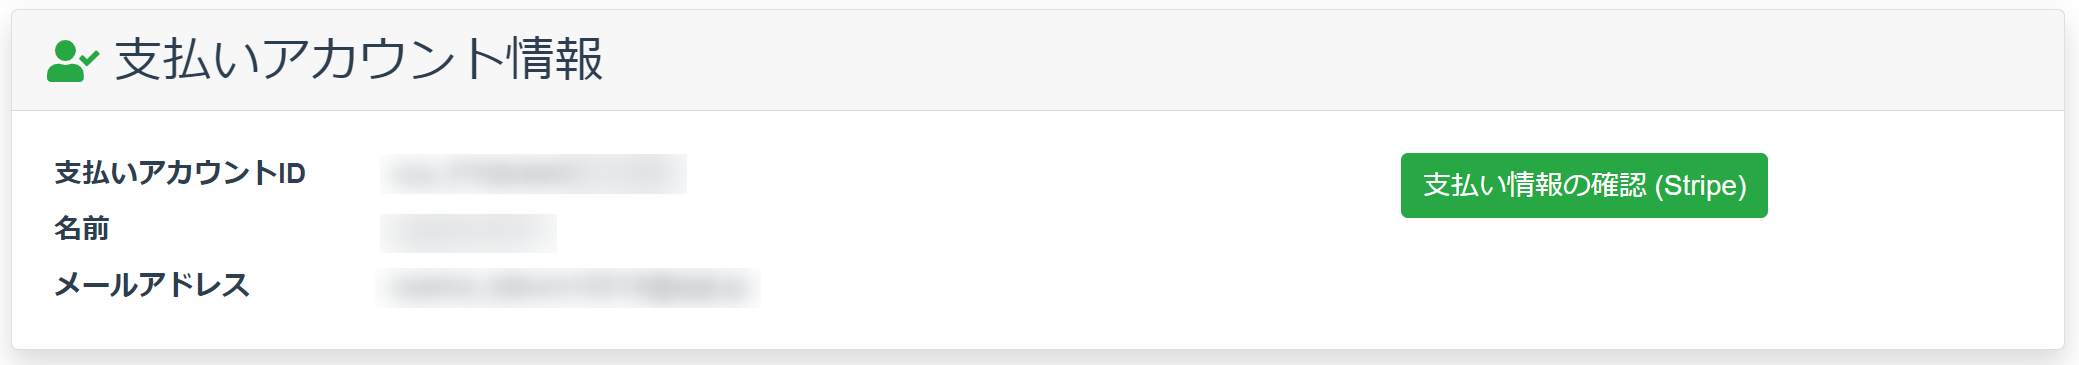2079x365 pixels.
Task: Click the checkmark beside the person icon
Action: (x=90, y=58)
